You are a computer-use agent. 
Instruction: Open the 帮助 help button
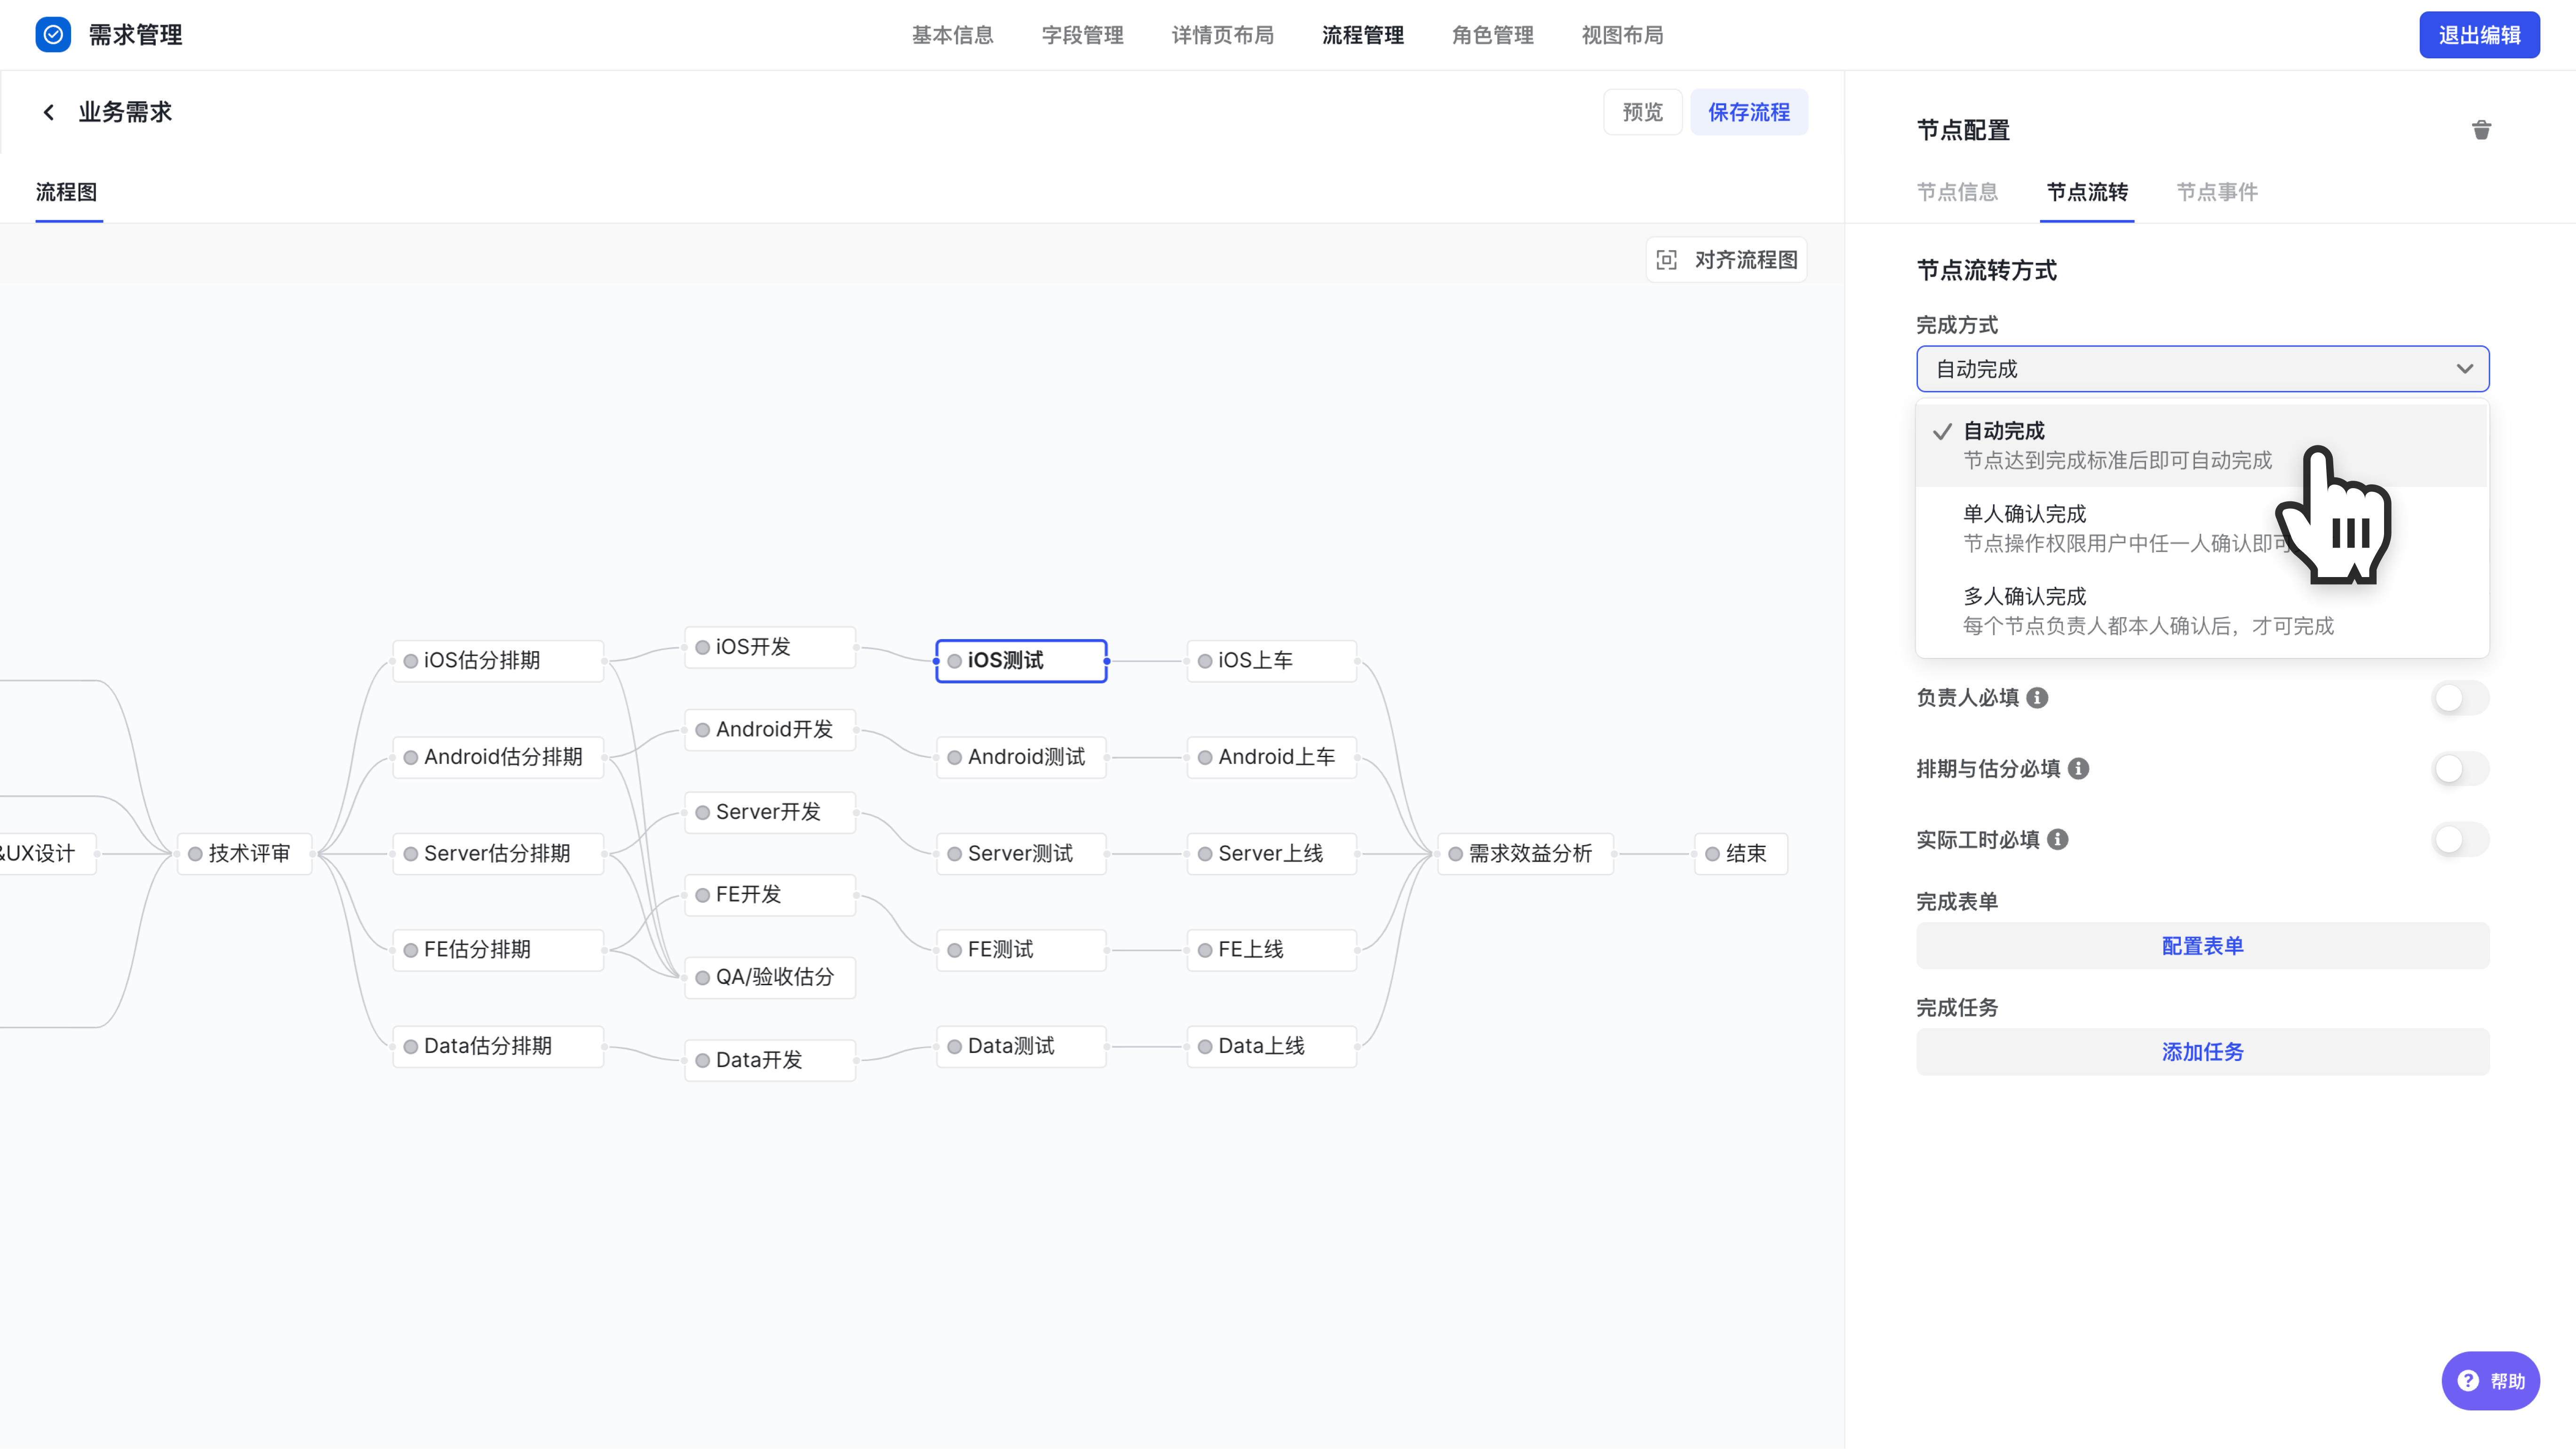[2490, 1381]
